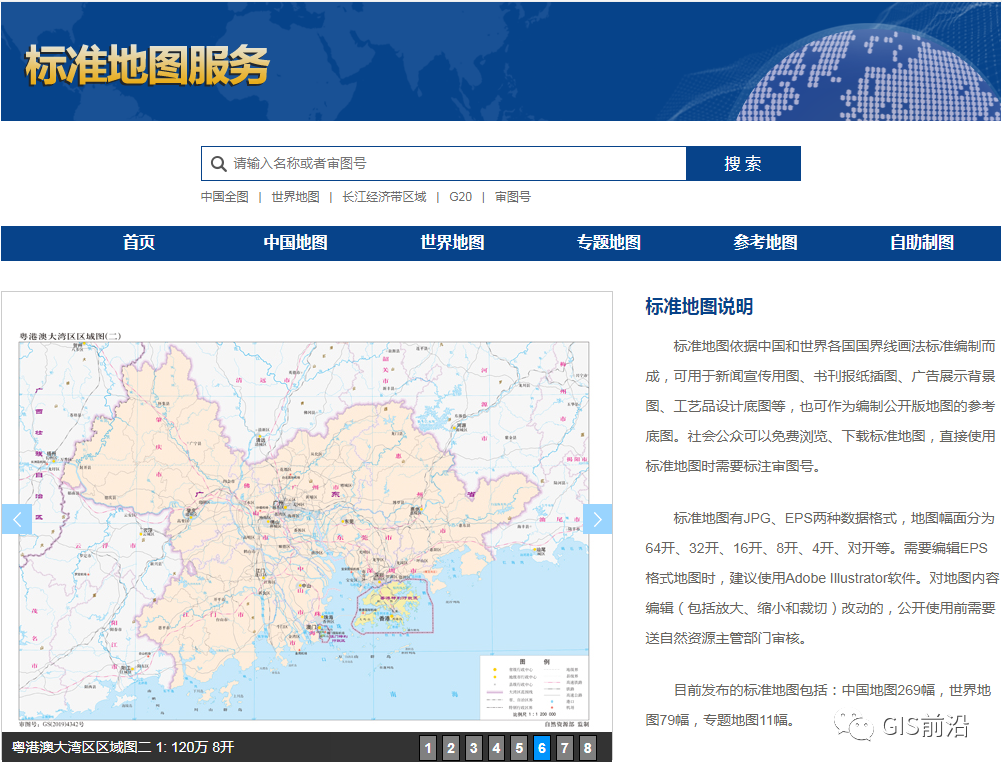The image size is (1002, 770).
Task: Open 专题地图 navigation menu item
Action: 609,243
